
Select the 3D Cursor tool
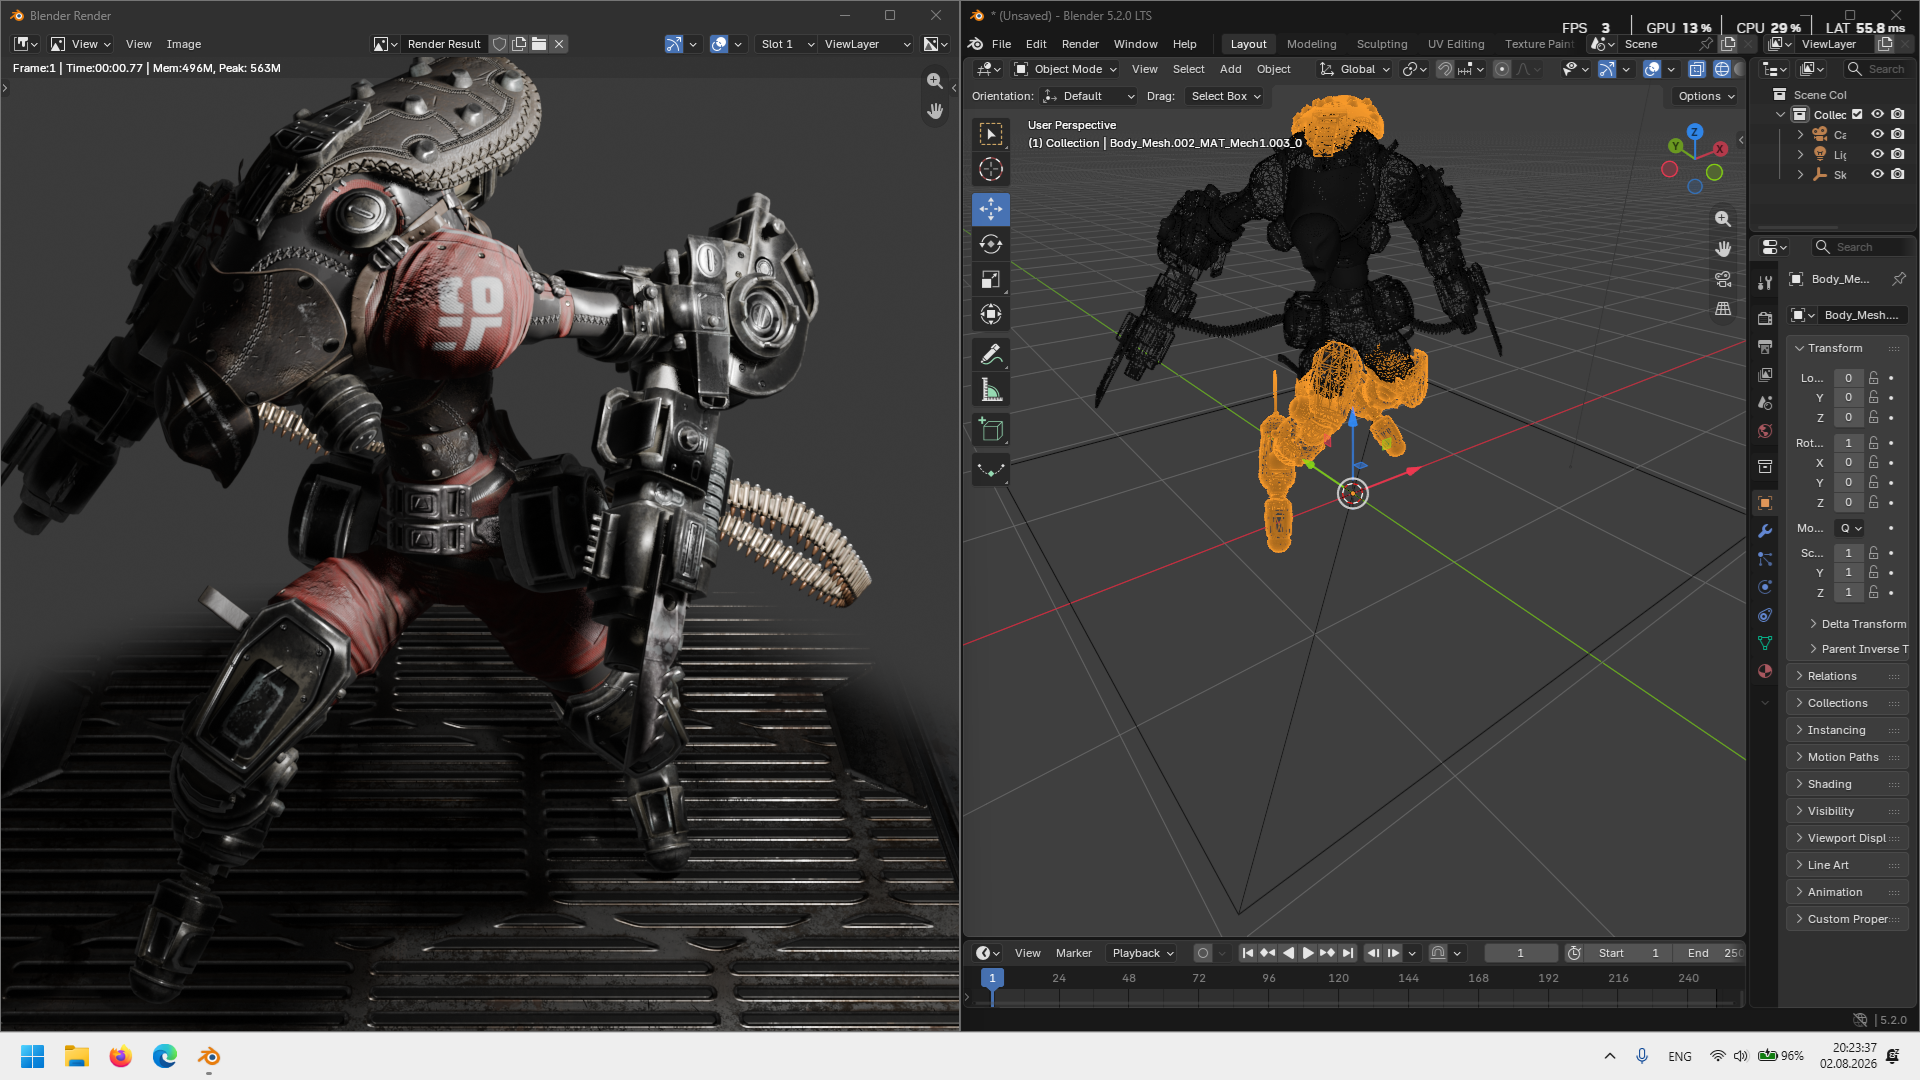pos(990,169)
